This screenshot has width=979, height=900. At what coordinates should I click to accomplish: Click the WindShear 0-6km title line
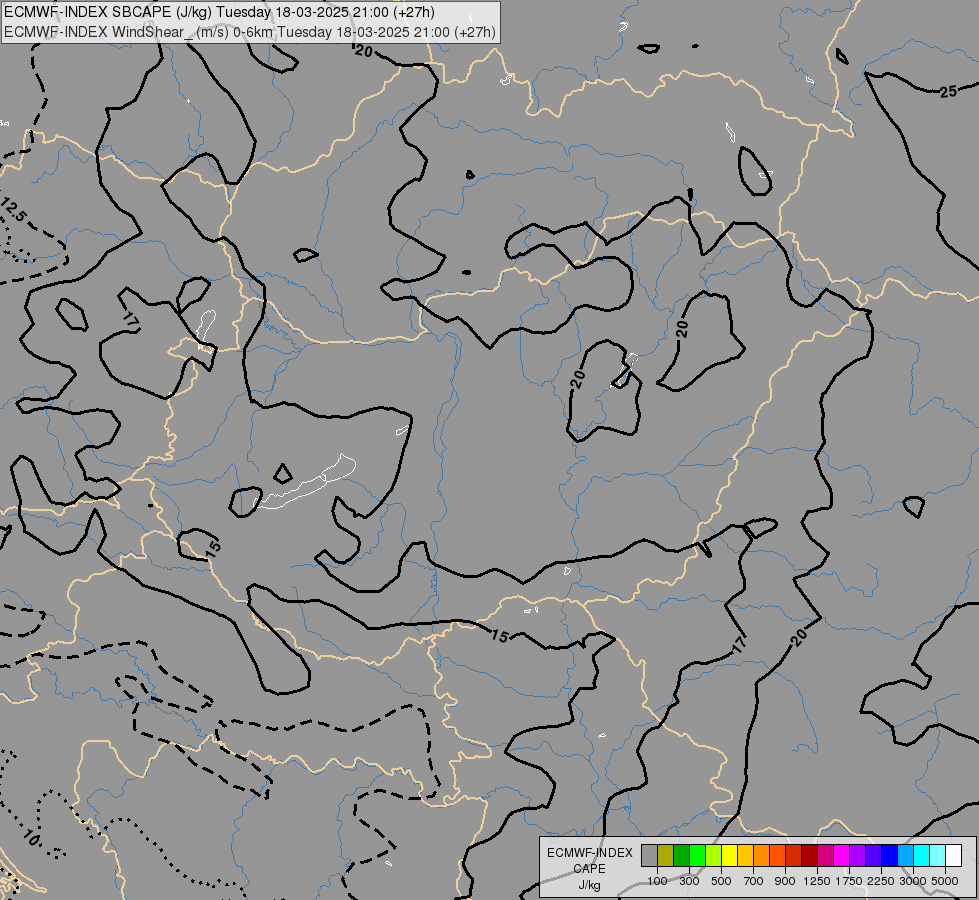[250, 32]
